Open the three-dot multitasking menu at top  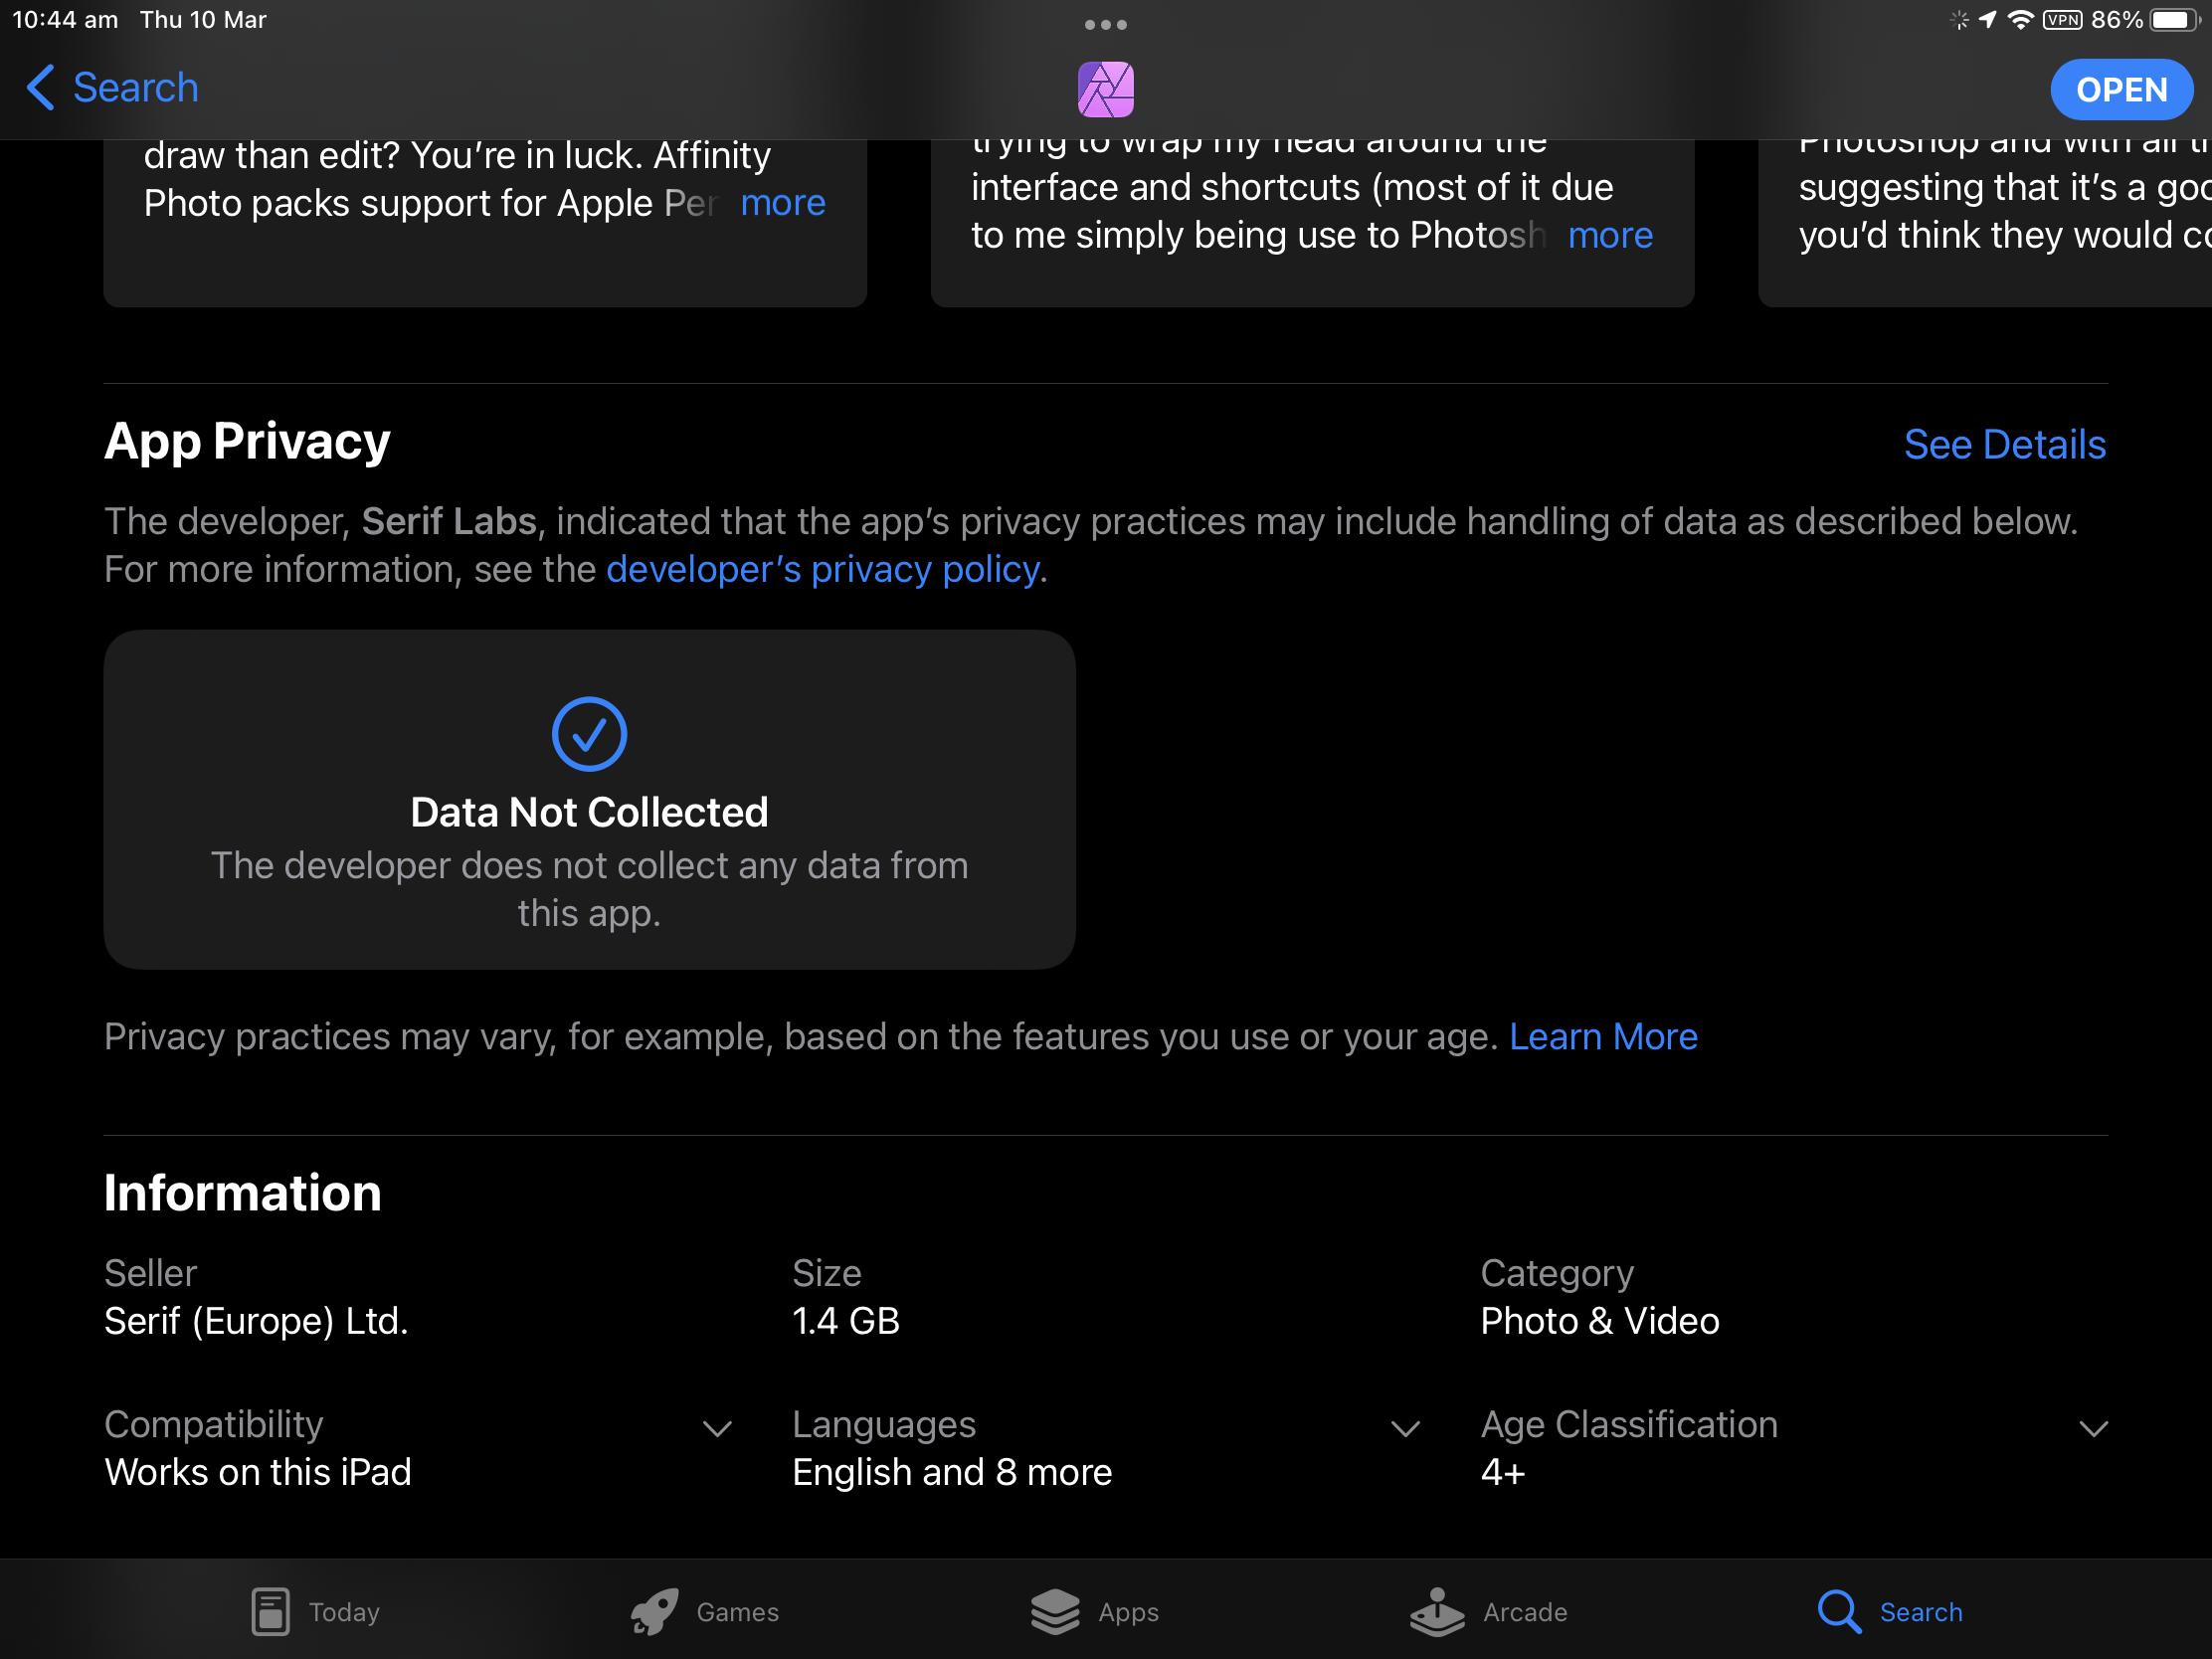tap(1105, 25)
